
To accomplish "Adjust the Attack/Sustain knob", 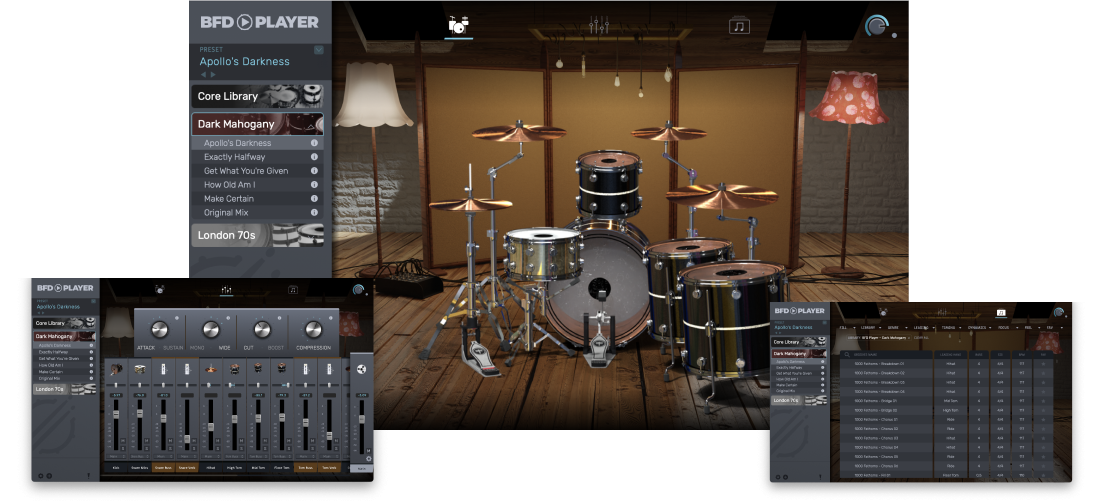I will tap(159, 329).
